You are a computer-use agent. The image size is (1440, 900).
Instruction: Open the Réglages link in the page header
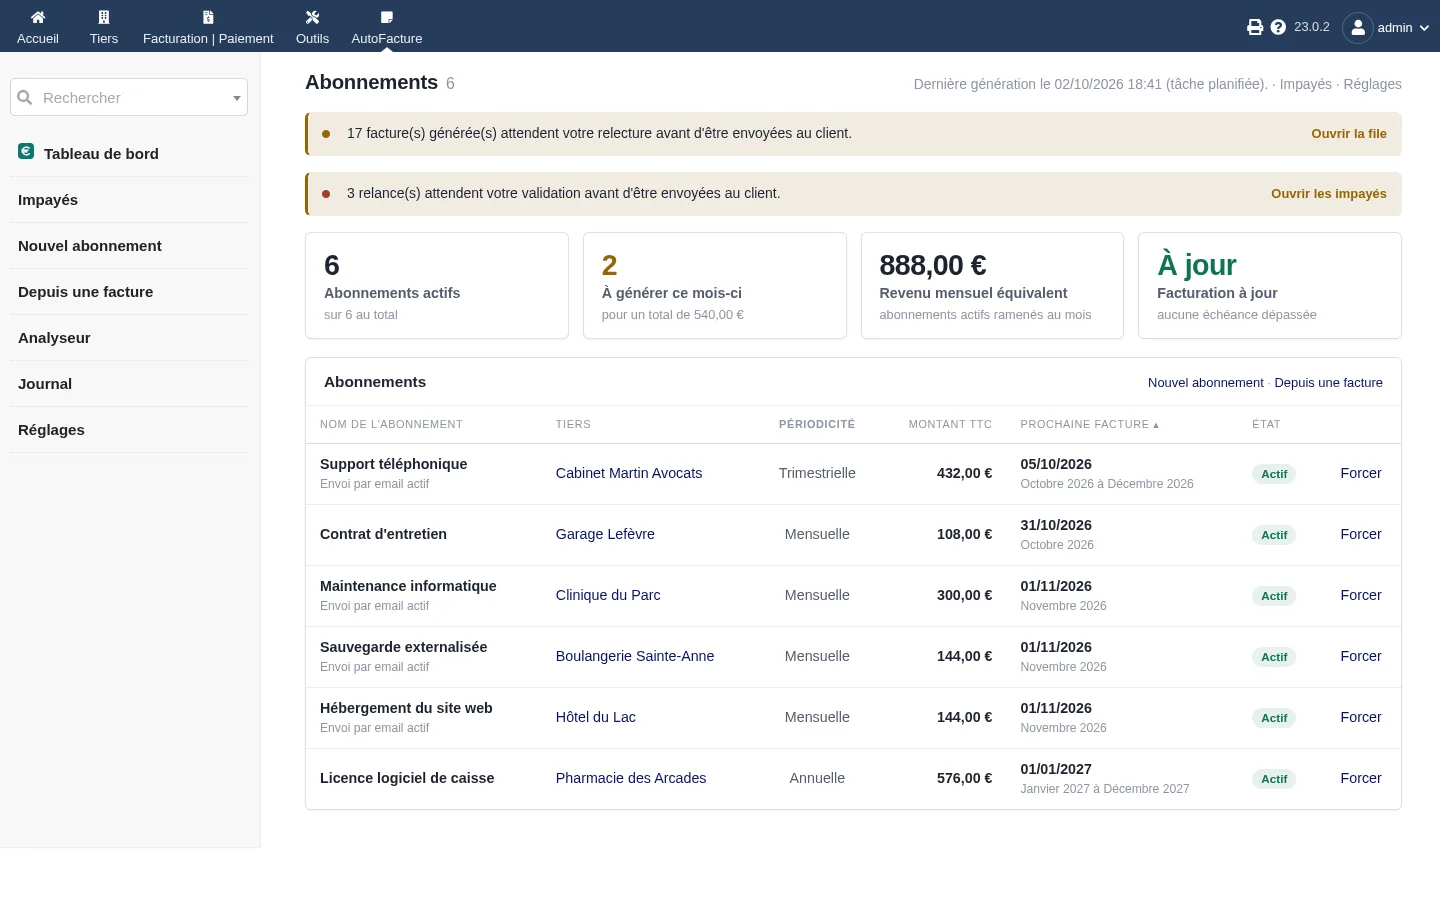1372,84
